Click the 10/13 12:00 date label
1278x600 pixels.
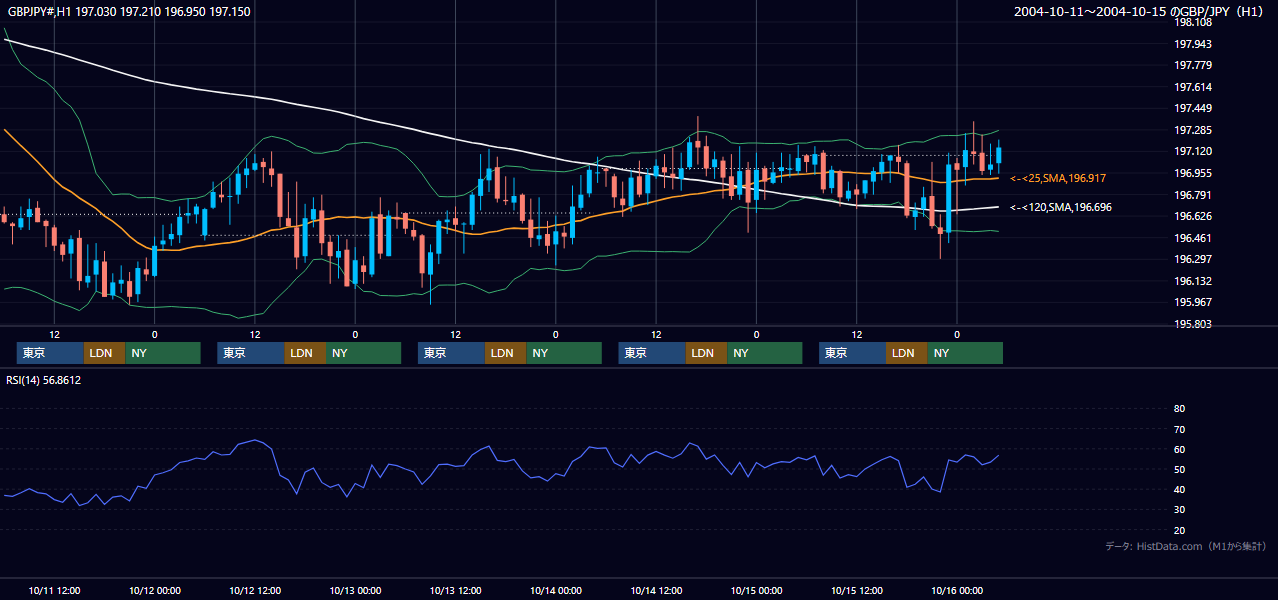[x=455, y=590]
